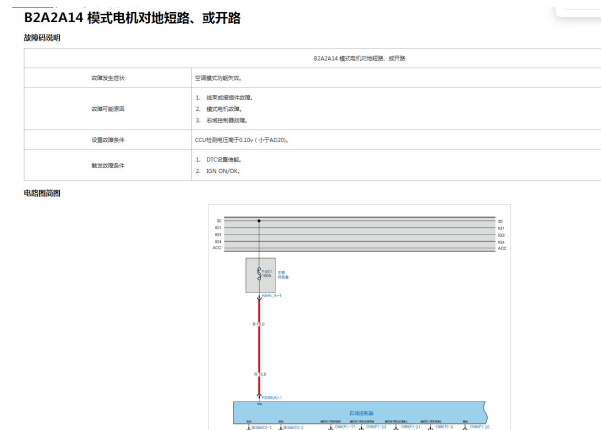The width and height of the screenshot is (601, 430).
Task: Select trigger item 2 IGN ON/OK
Action: (x=223, y=171)
